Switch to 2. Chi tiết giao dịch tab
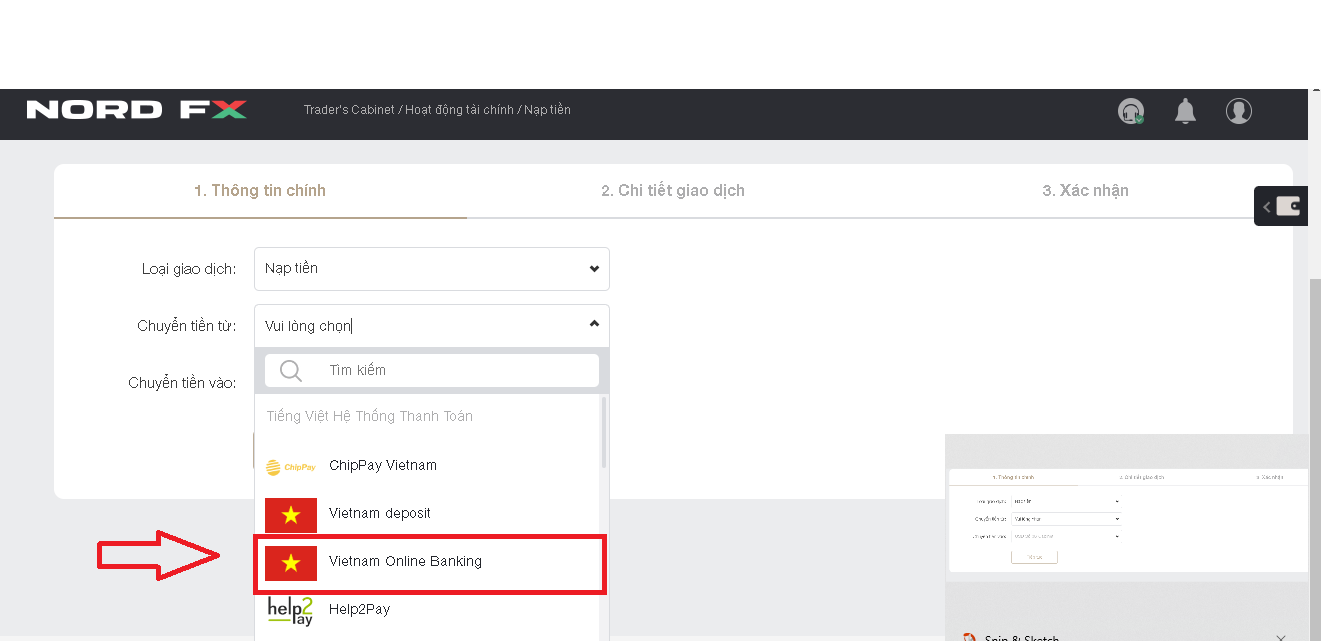Viewport: 1321px width, 641px height. pyautogui.click(x=673, y=190)
